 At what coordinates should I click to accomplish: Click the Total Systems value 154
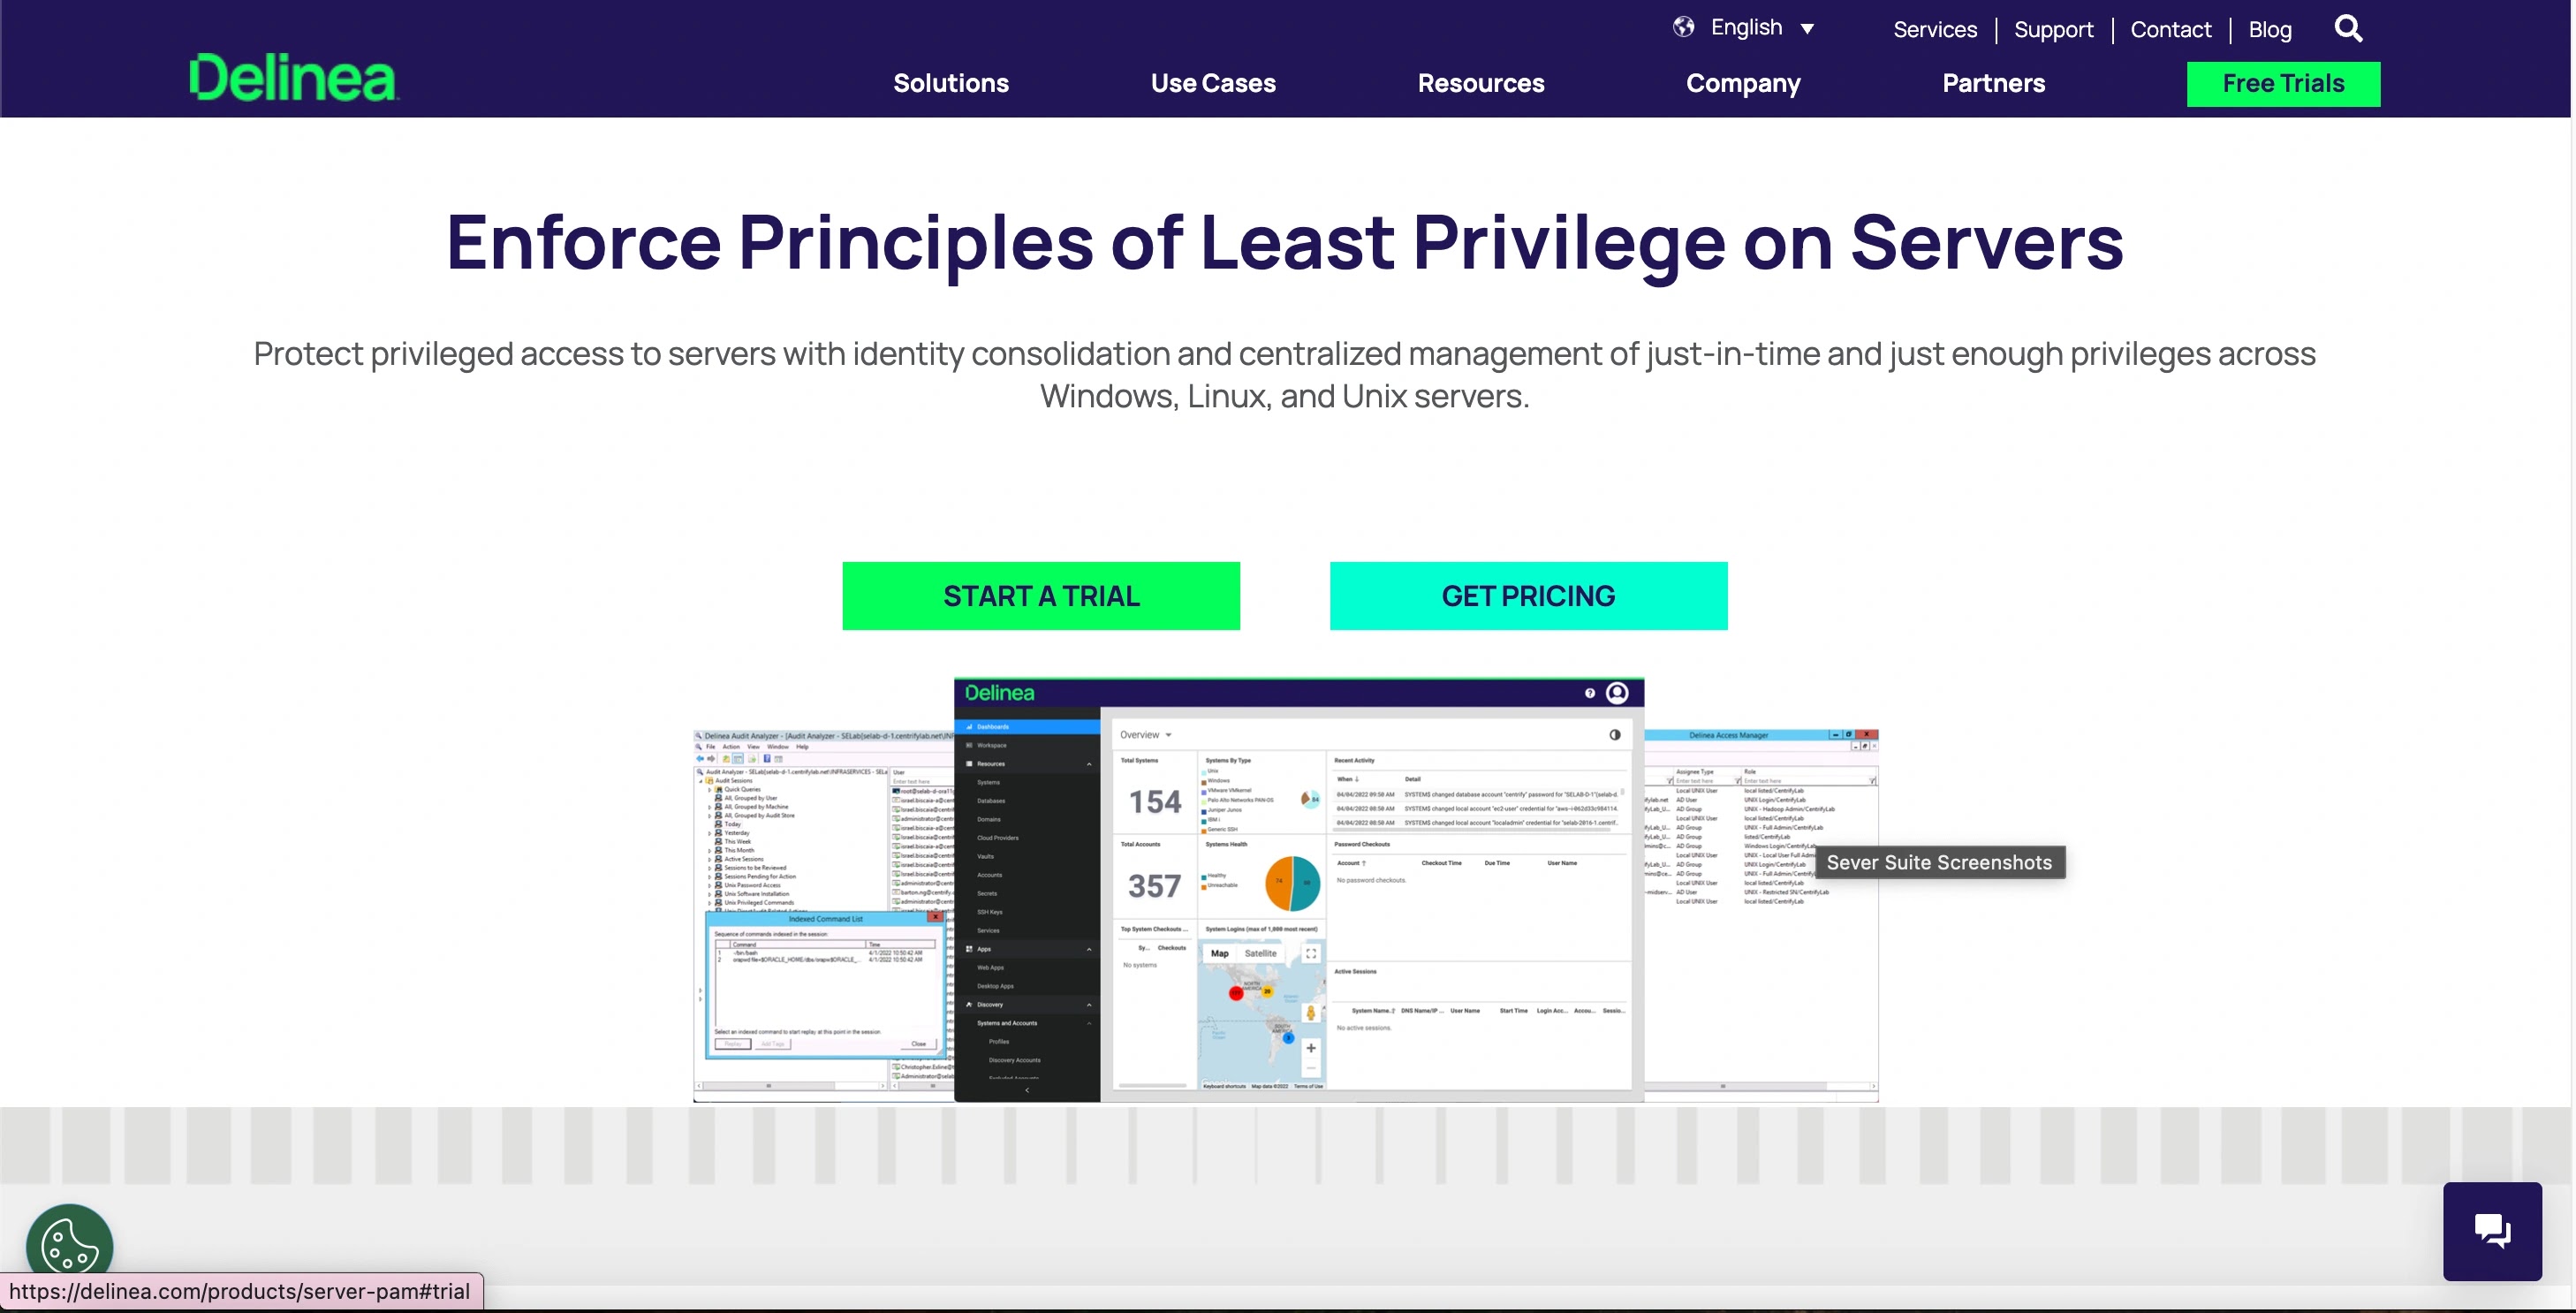click(1155, 802)
